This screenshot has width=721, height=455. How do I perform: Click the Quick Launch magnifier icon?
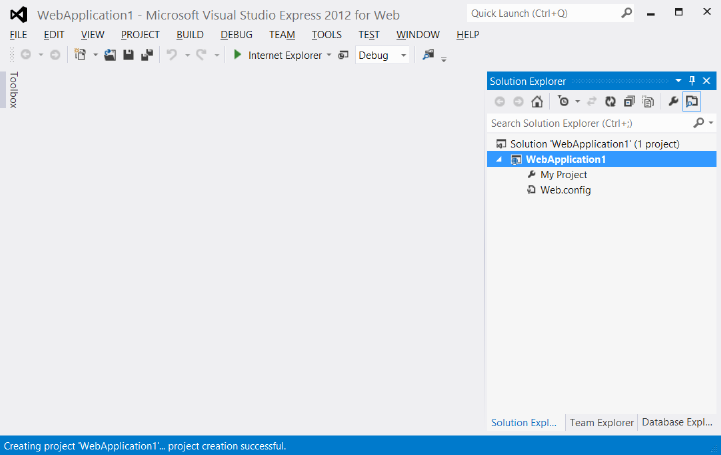pyautogui.click(x=626, y=13)
